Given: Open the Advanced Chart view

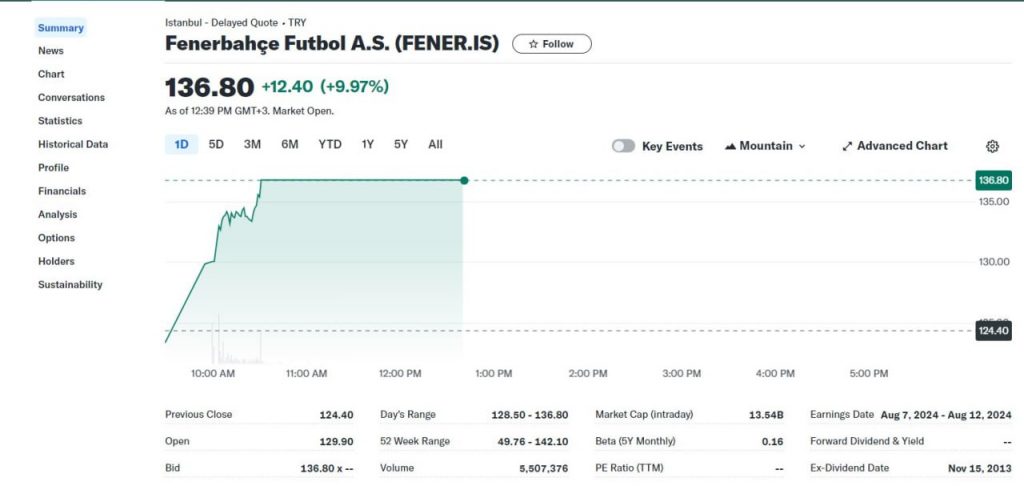Looking at the screenshot, I should [895, 146].
